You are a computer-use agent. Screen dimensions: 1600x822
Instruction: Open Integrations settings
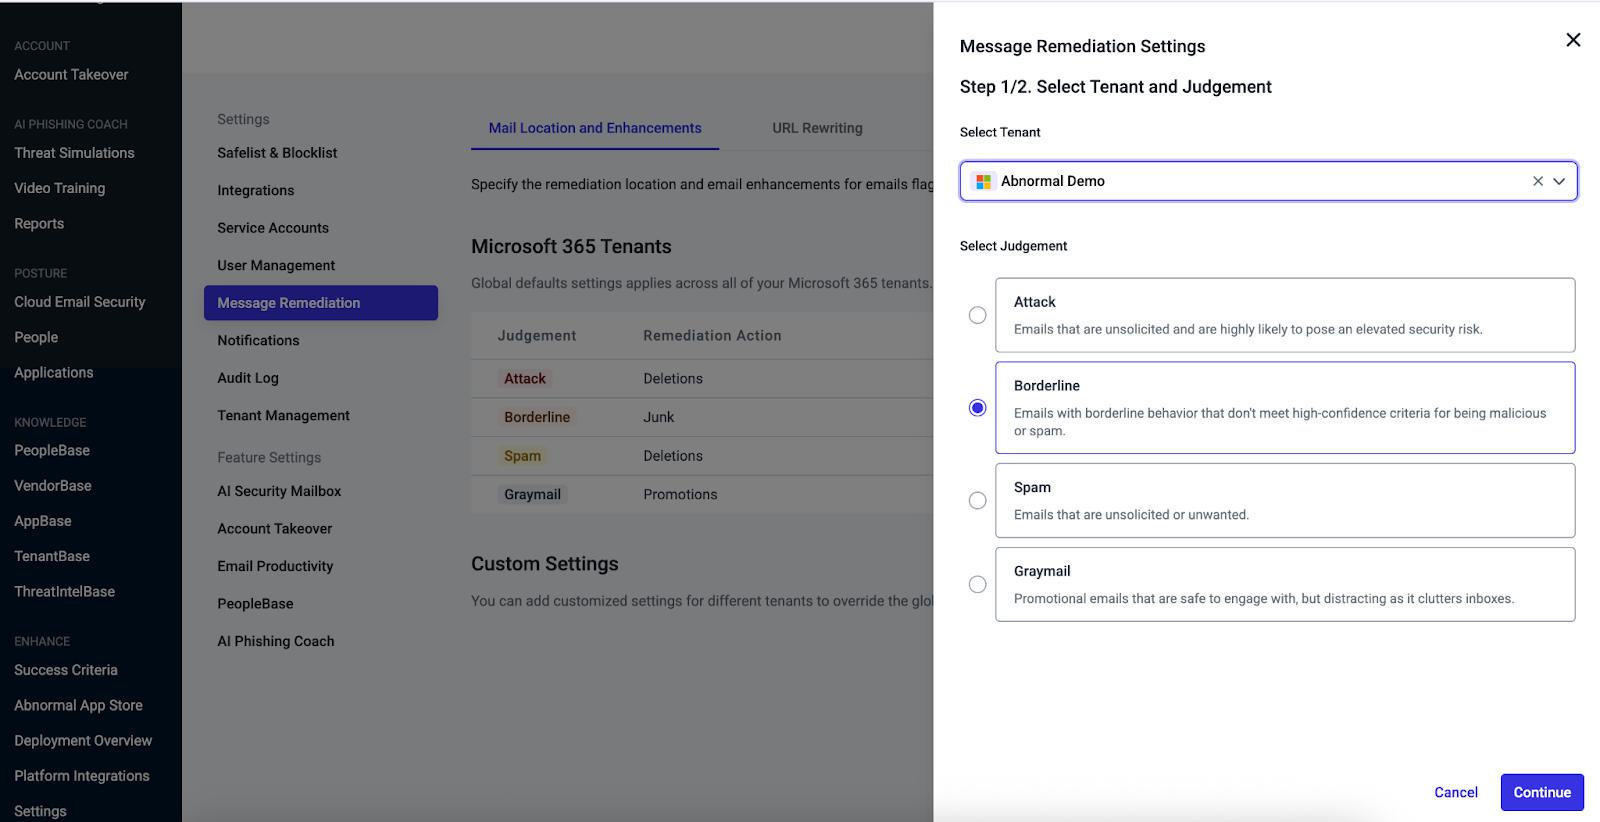pos(256,190)
